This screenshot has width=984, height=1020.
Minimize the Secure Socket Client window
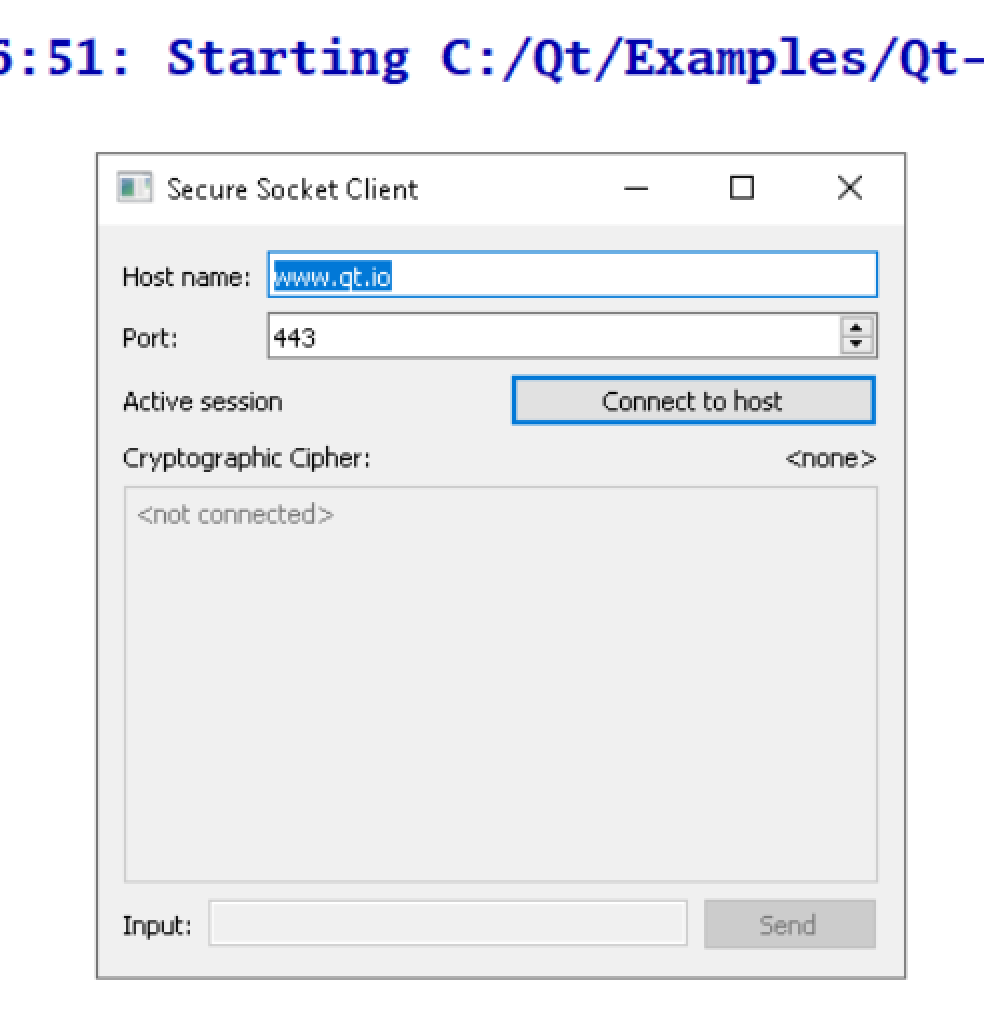point(635,188)
